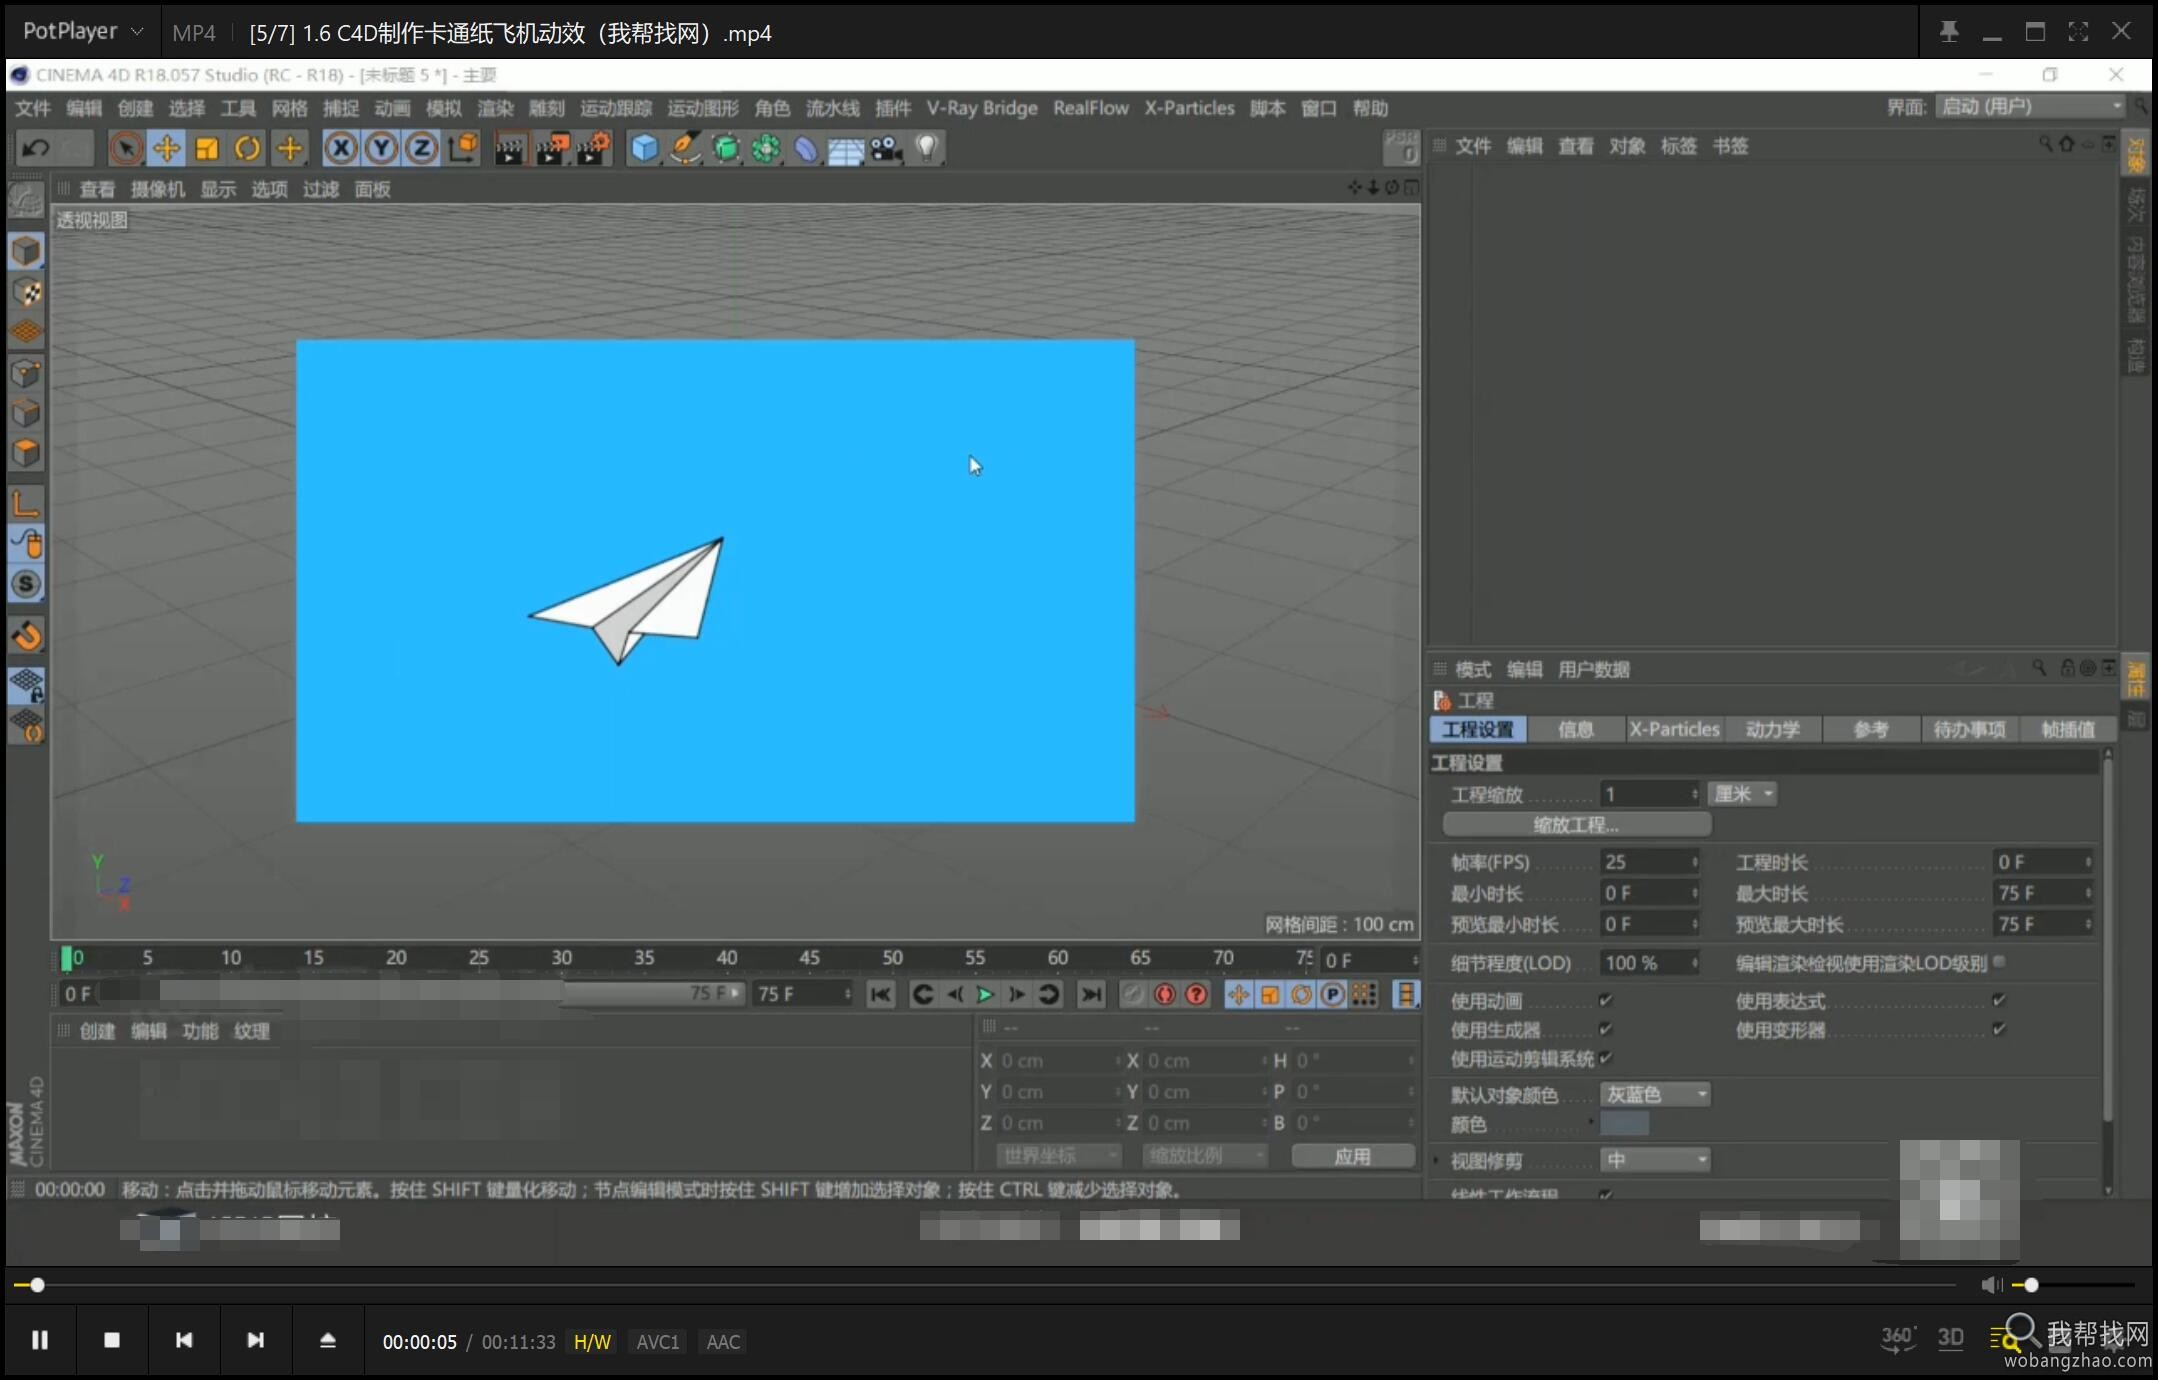Uncheck the 使用生成器 checkbox
The height and width of the screenshot is (1380, 2158).
1605,1029
